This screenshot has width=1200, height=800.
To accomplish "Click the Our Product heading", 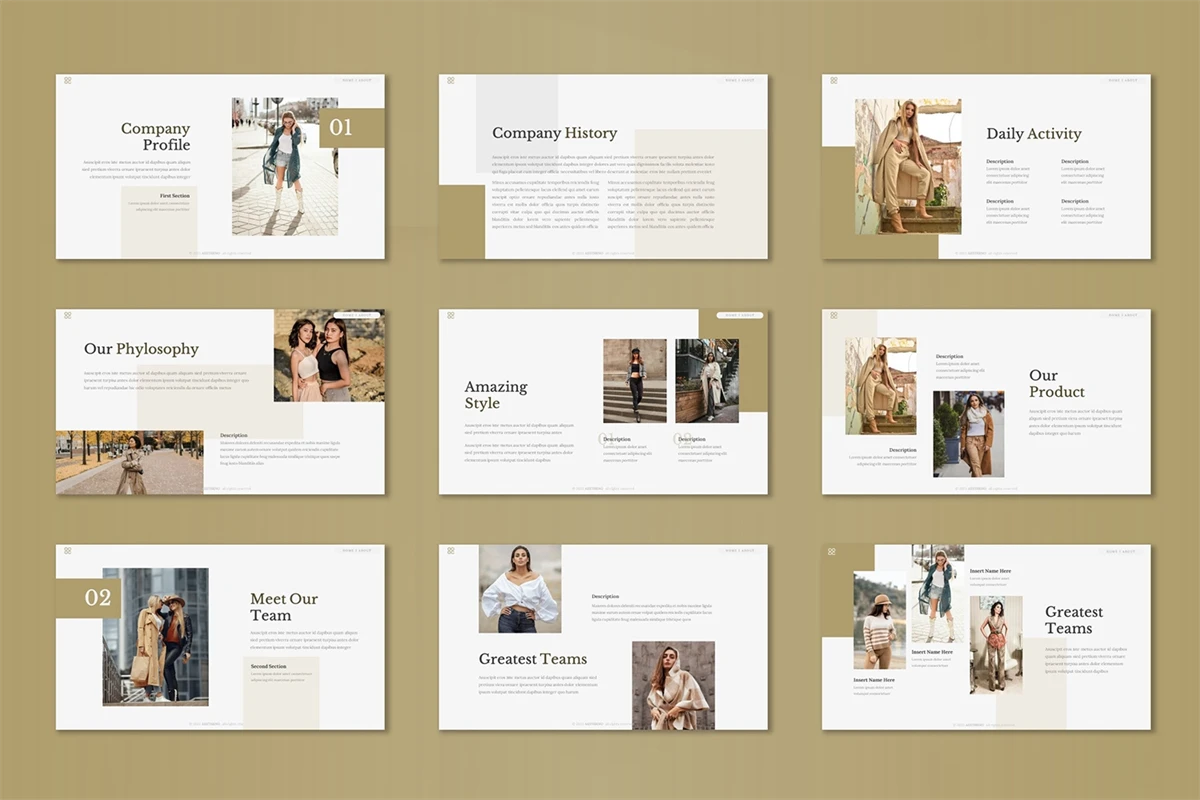I will pos(1056,384).
